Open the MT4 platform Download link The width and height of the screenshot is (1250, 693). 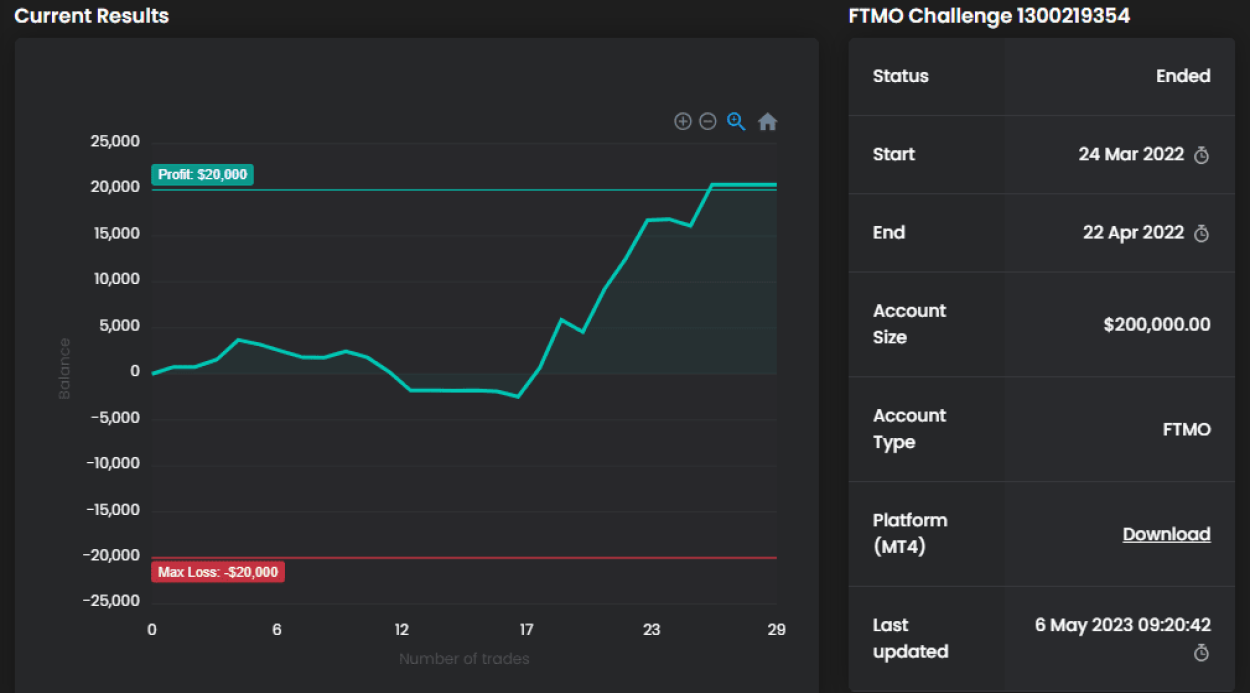[x=1166, y=534]
